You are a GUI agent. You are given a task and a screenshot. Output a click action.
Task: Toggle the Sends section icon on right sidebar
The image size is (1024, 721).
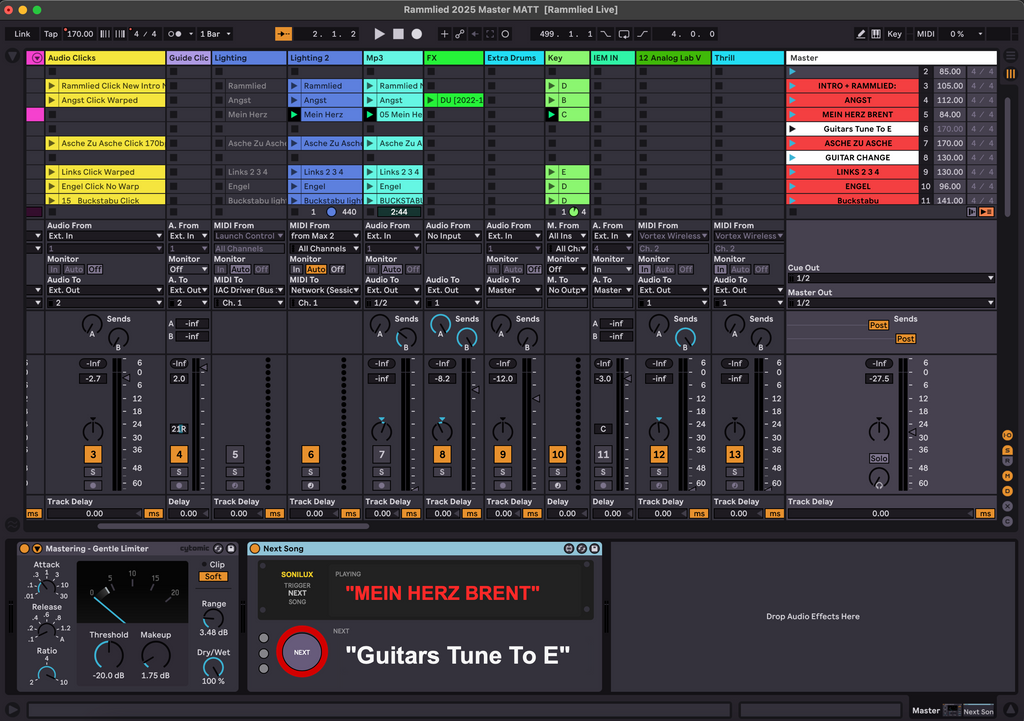tap(1008, 450)
